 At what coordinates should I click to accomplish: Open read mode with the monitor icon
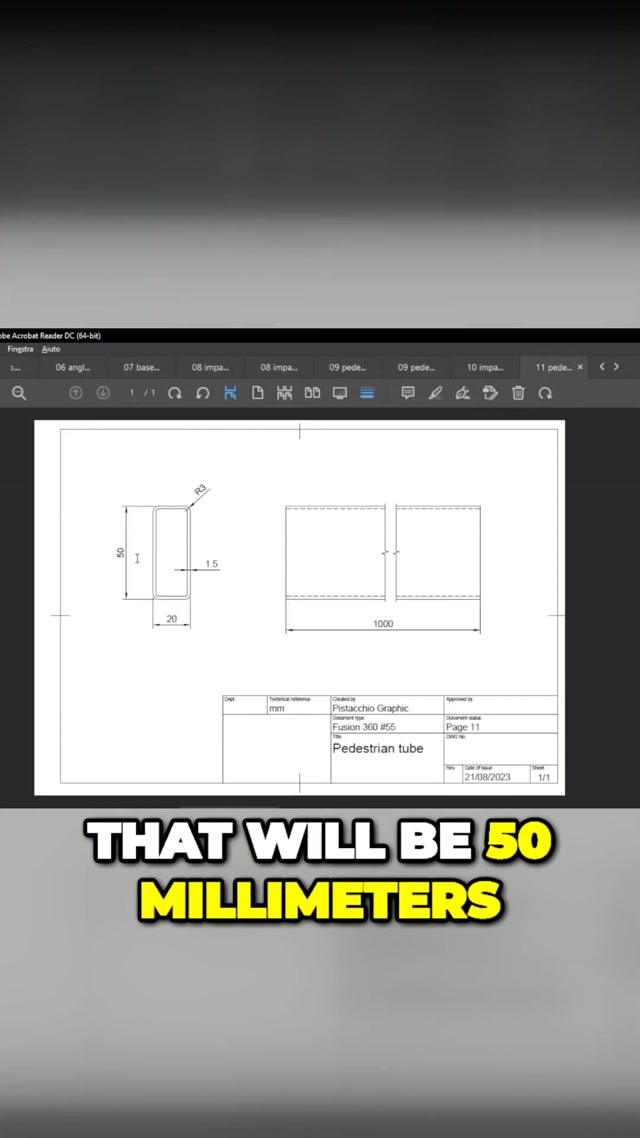pyautogui.click(x=340, y=393)
